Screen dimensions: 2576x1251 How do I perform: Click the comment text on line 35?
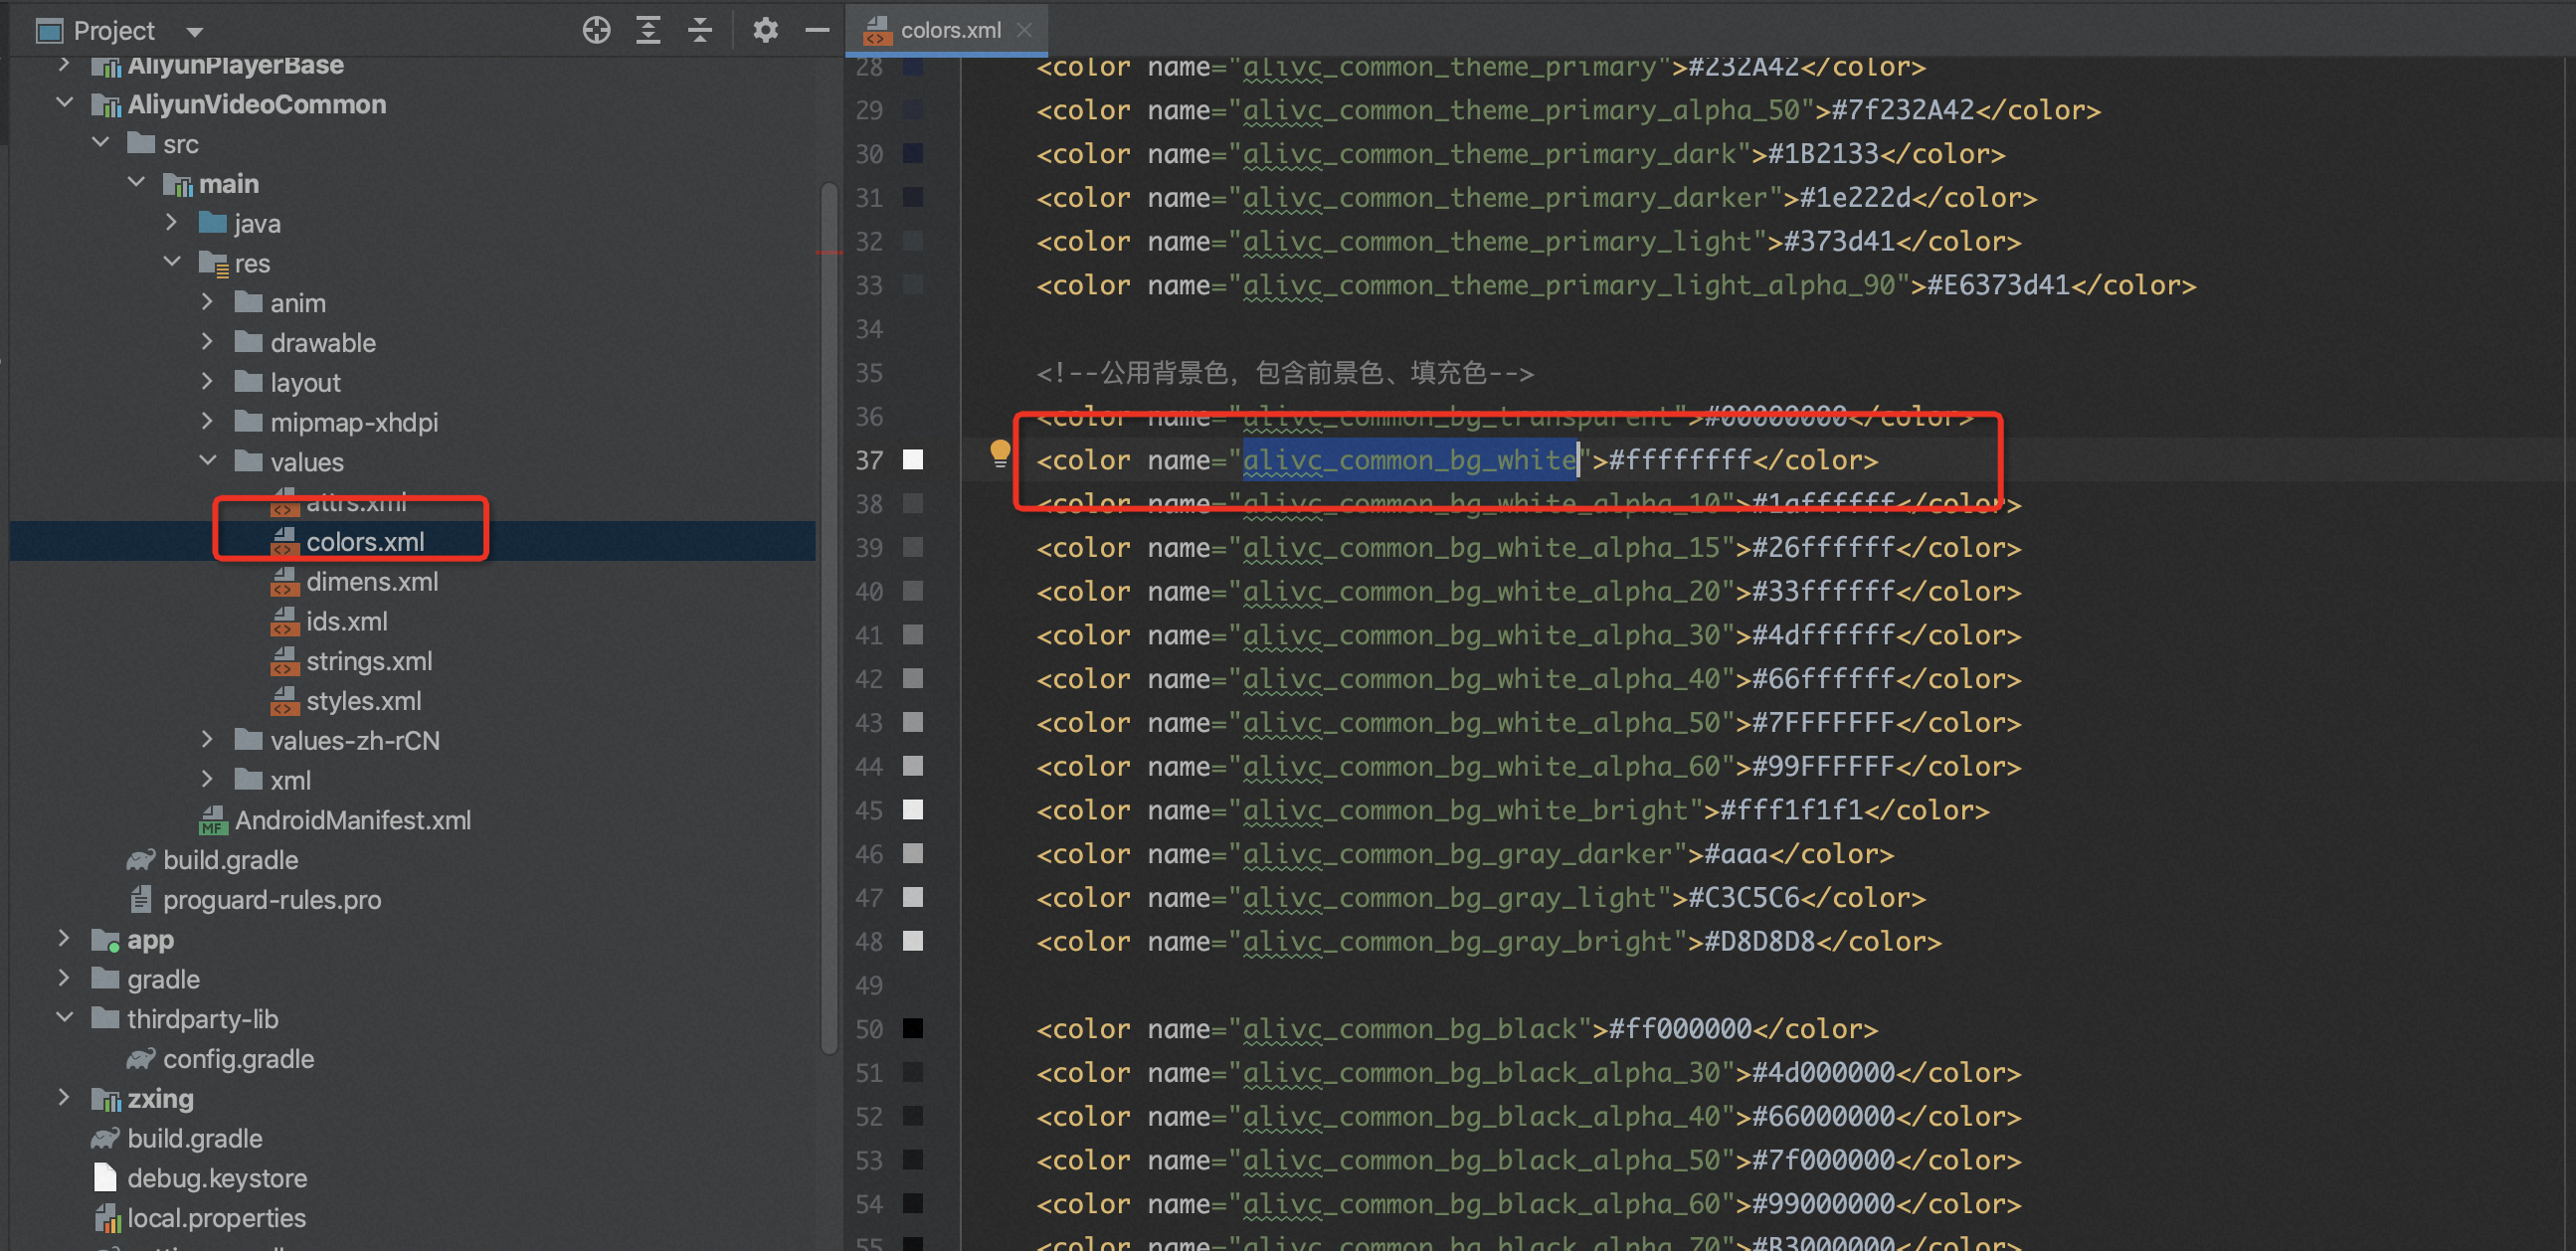click(x=1284, y=373)
